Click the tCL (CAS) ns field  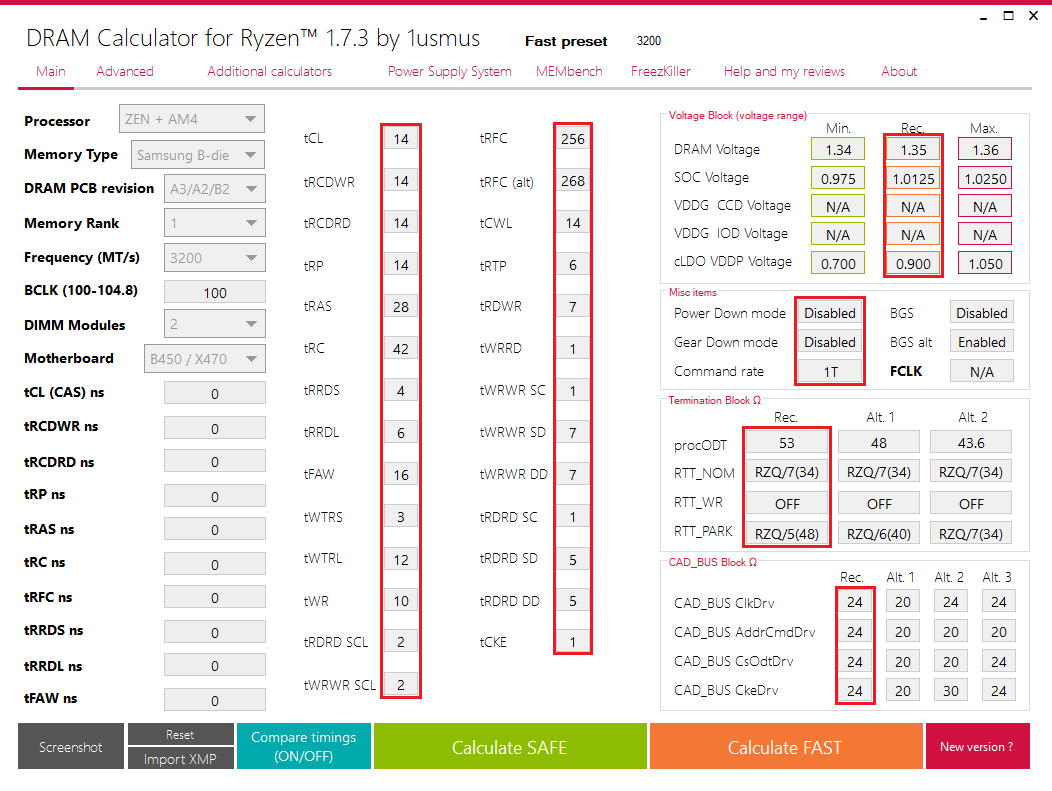(x=215, y=393)
